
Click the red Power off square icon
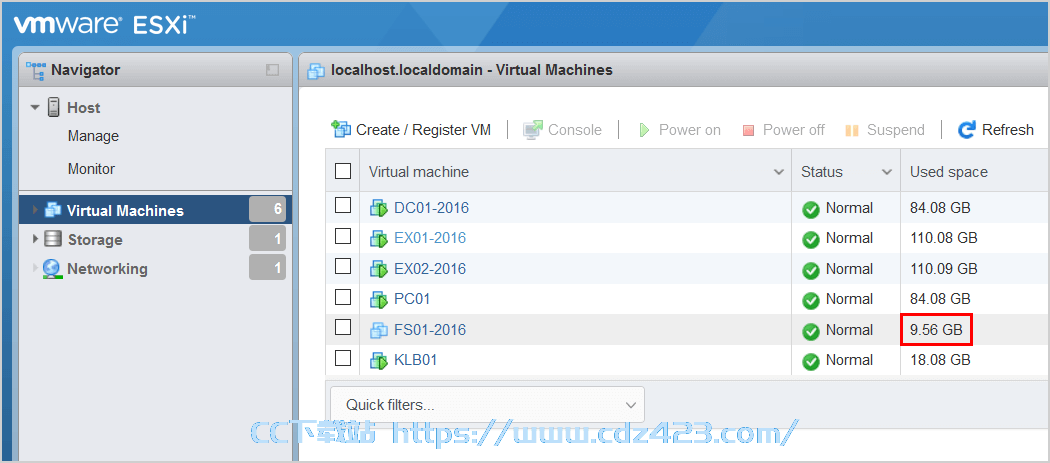tap(749, 130)
